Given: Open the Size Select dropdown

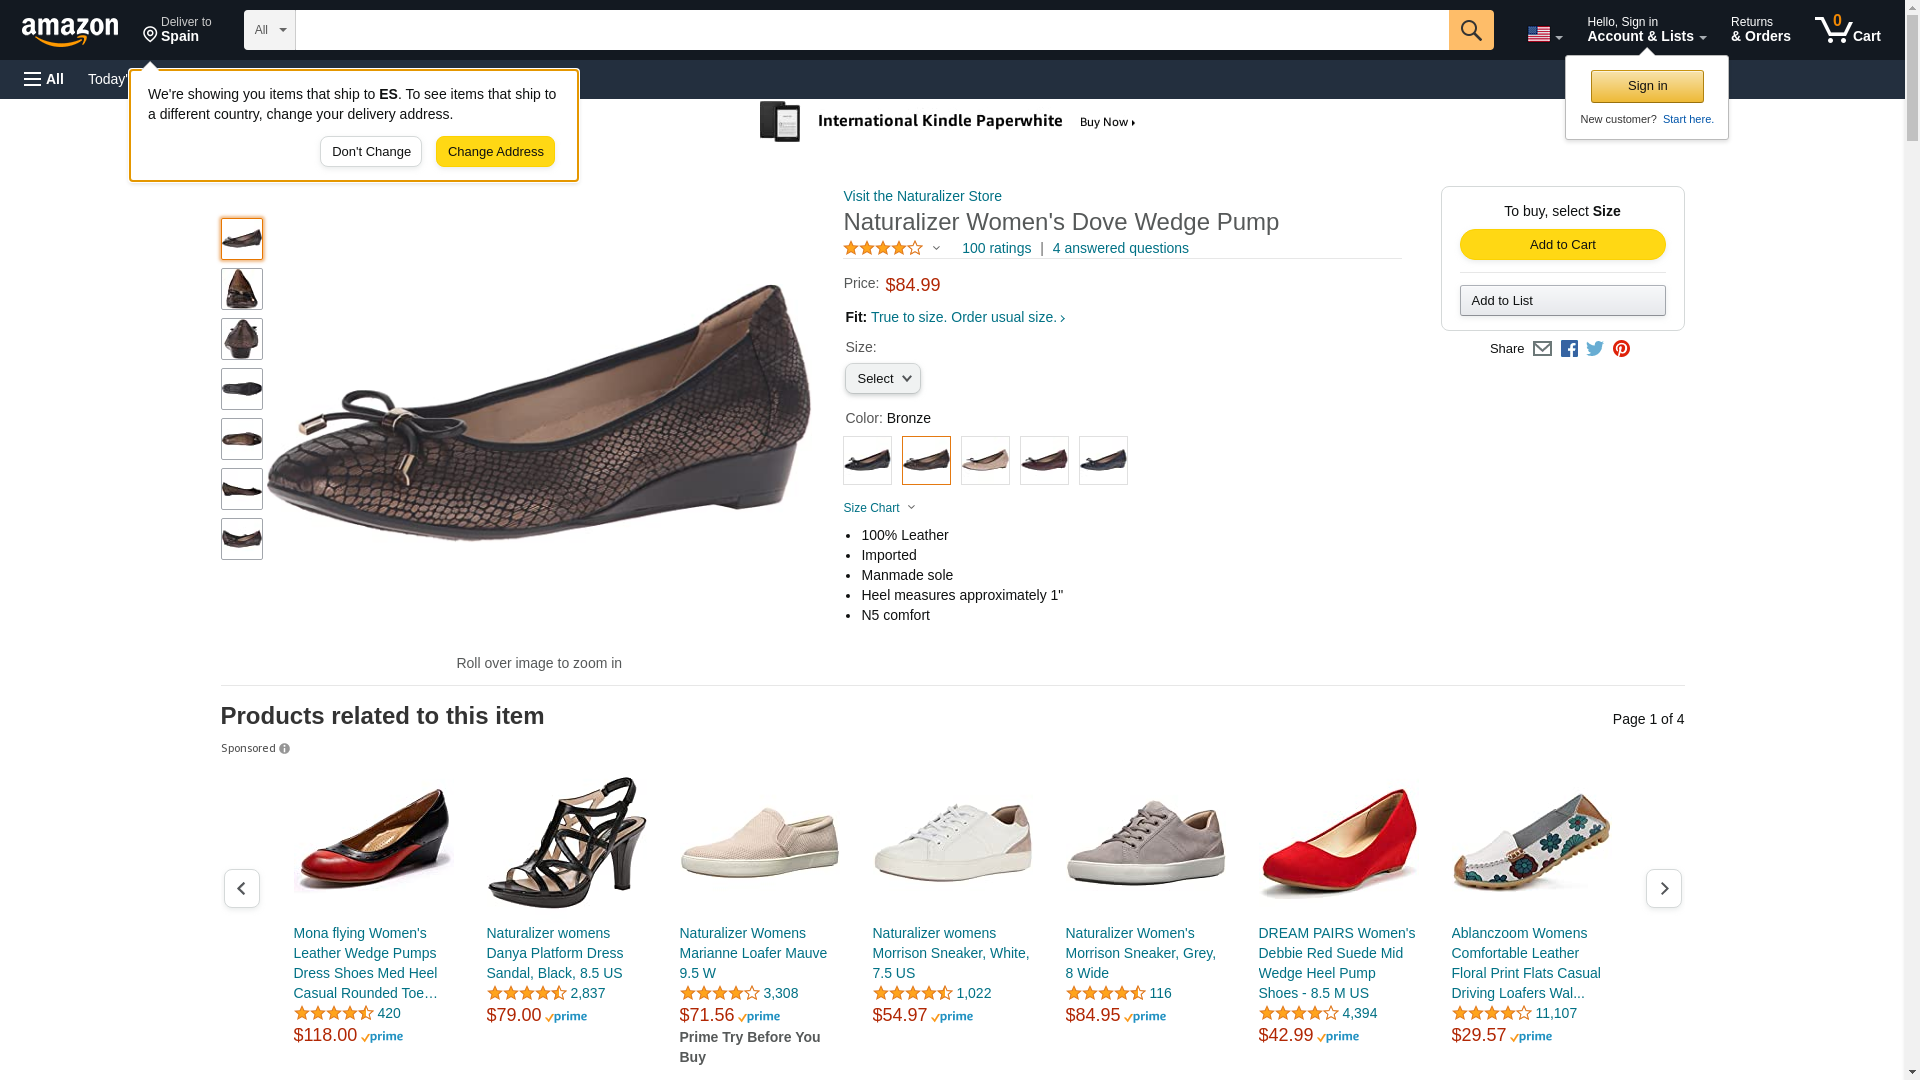Looking at the screenshot, I should (882, 379).
